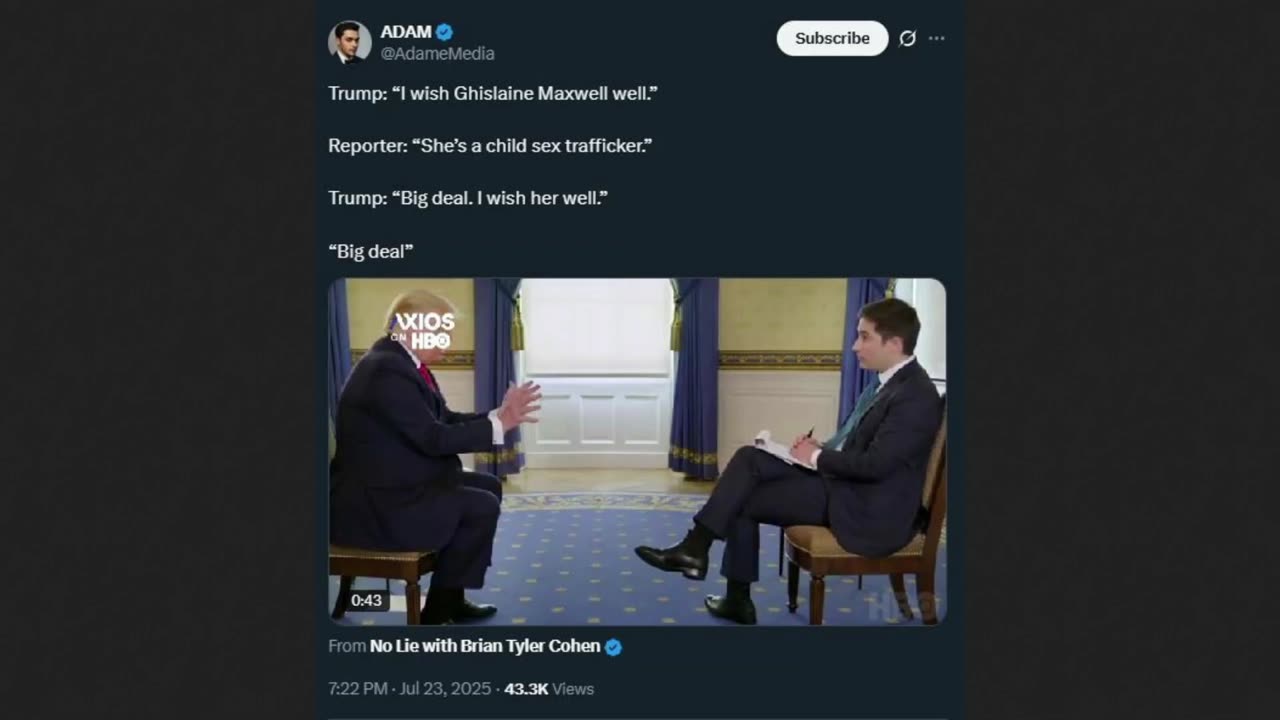This screenshot has height=720, width=1280.
Task: Click the final "Big deal" text line
Action: click(x=371, y=251)
